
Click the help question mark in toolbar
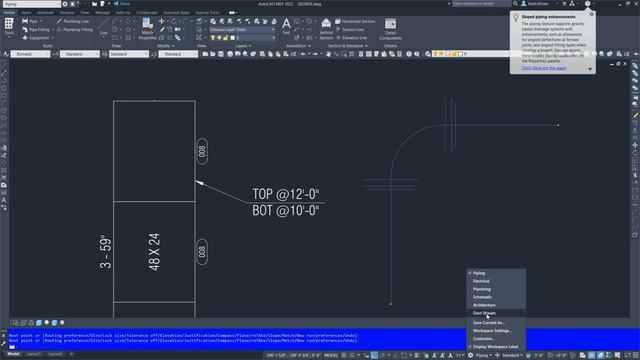click(x=409, y=54)
